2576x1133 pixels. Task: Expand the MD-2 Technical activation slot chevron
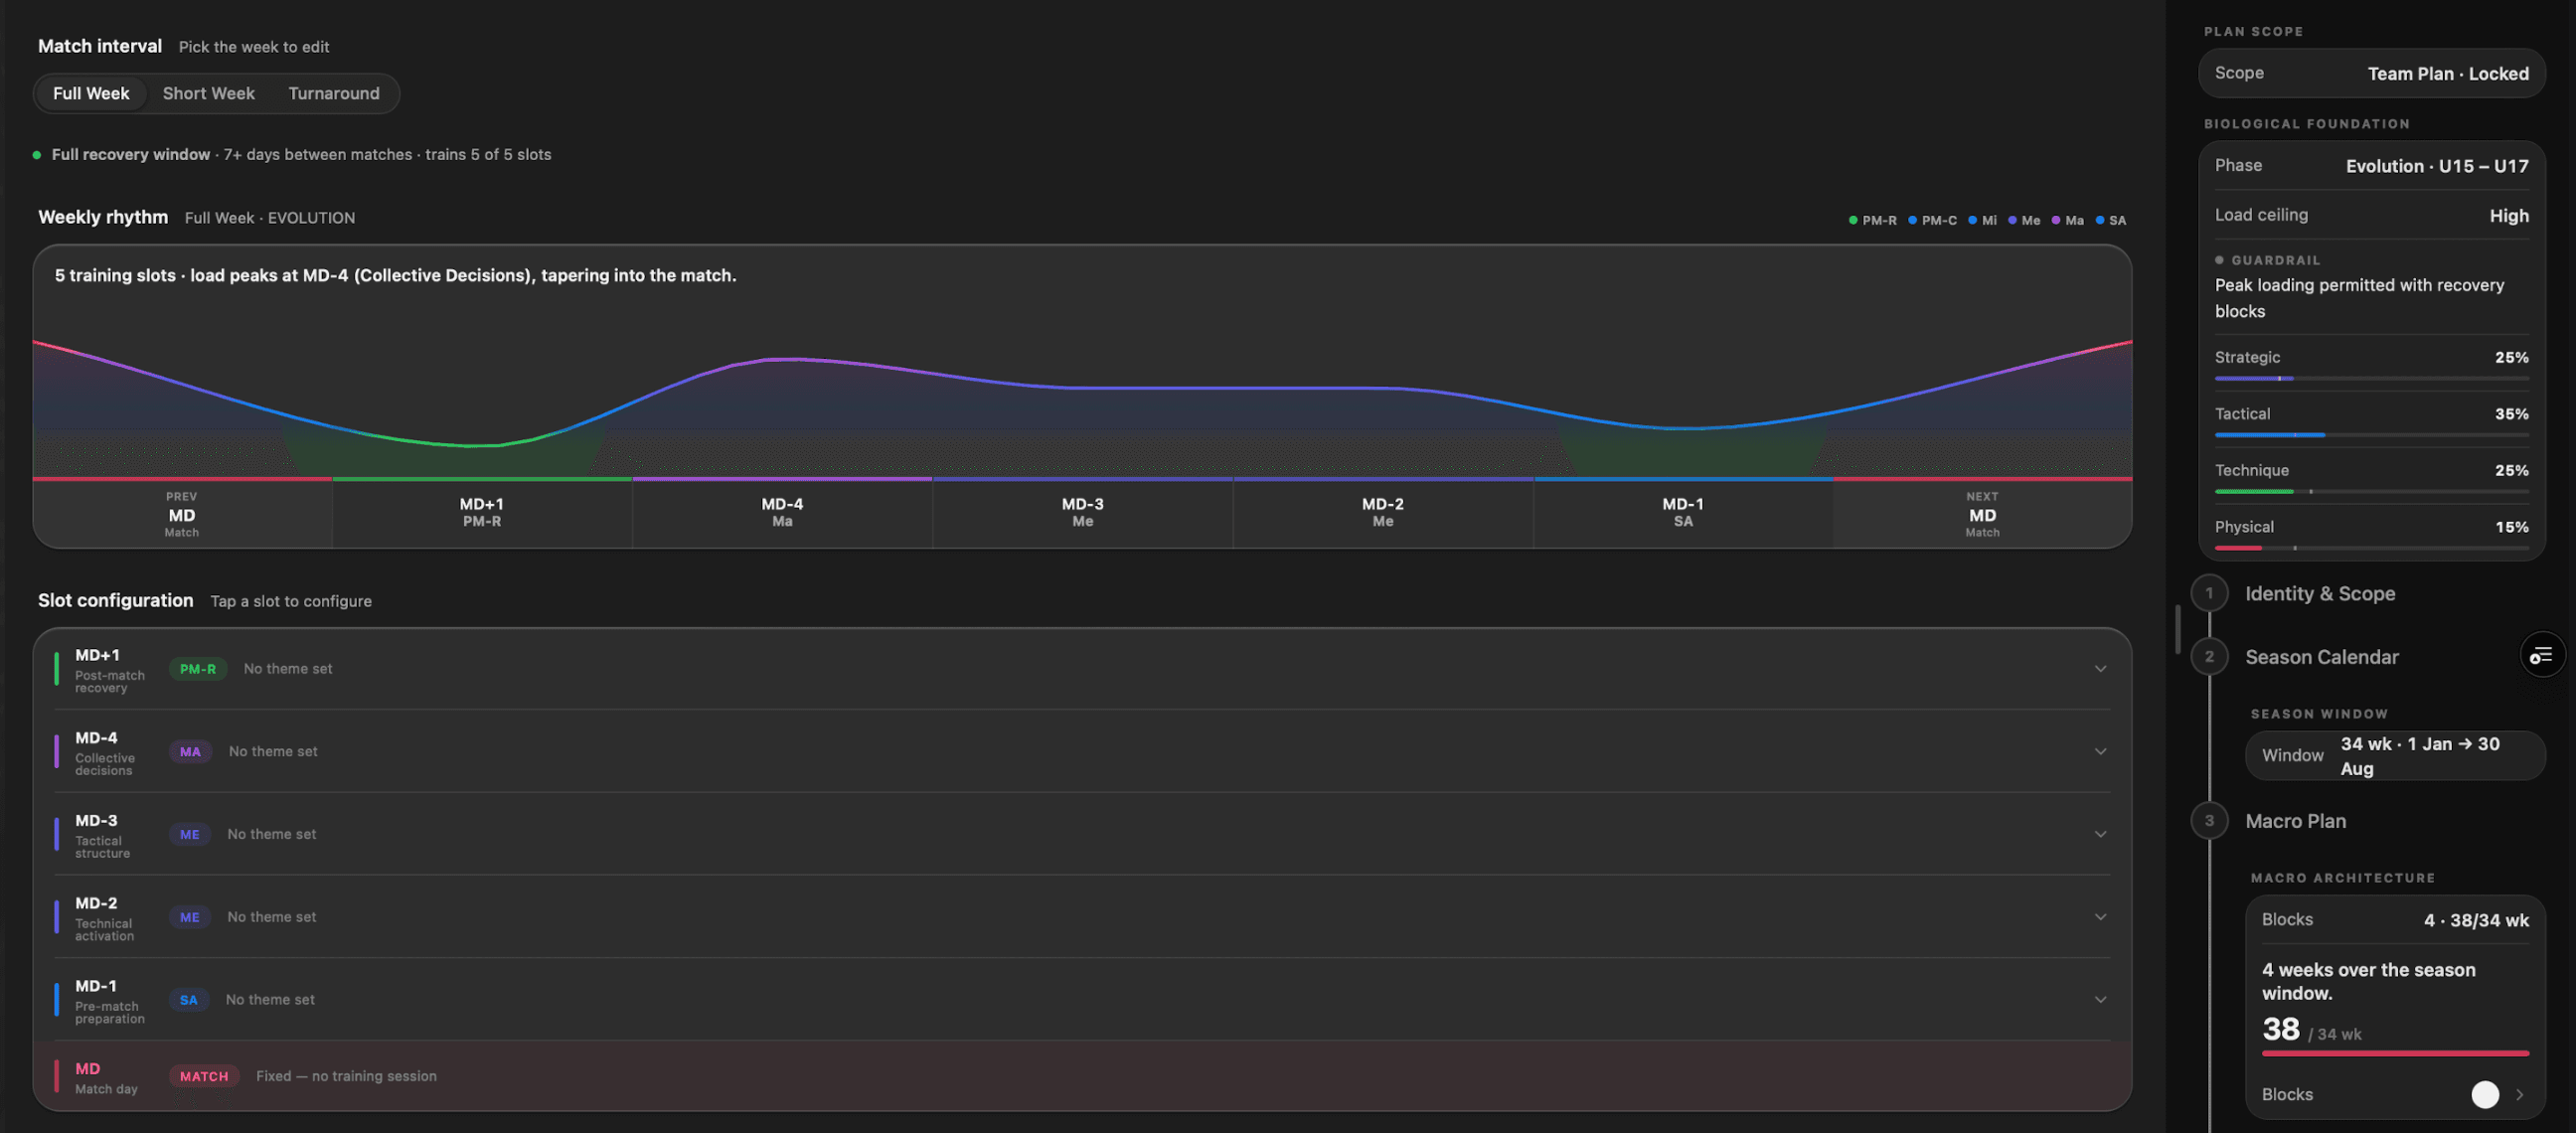click(x=2100, y=917)
